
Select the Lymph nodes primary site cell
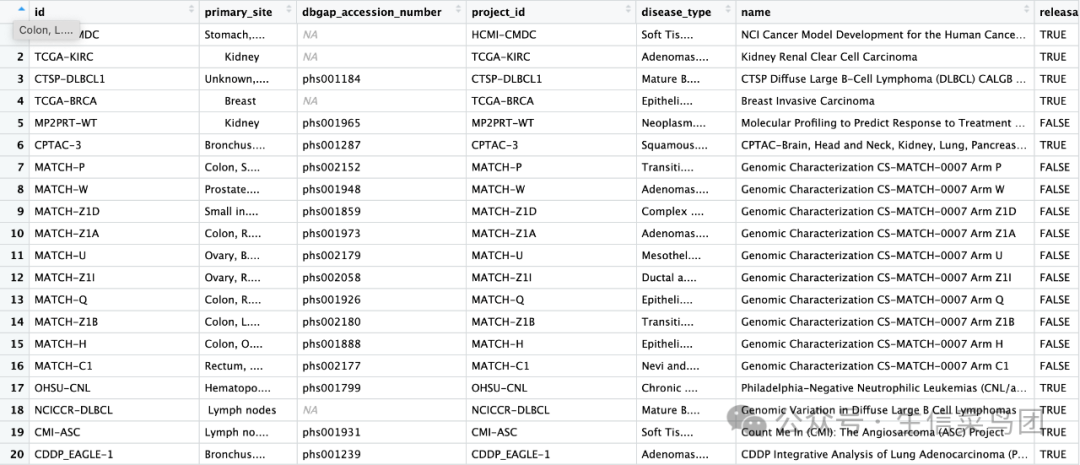[x=242, y=410]
